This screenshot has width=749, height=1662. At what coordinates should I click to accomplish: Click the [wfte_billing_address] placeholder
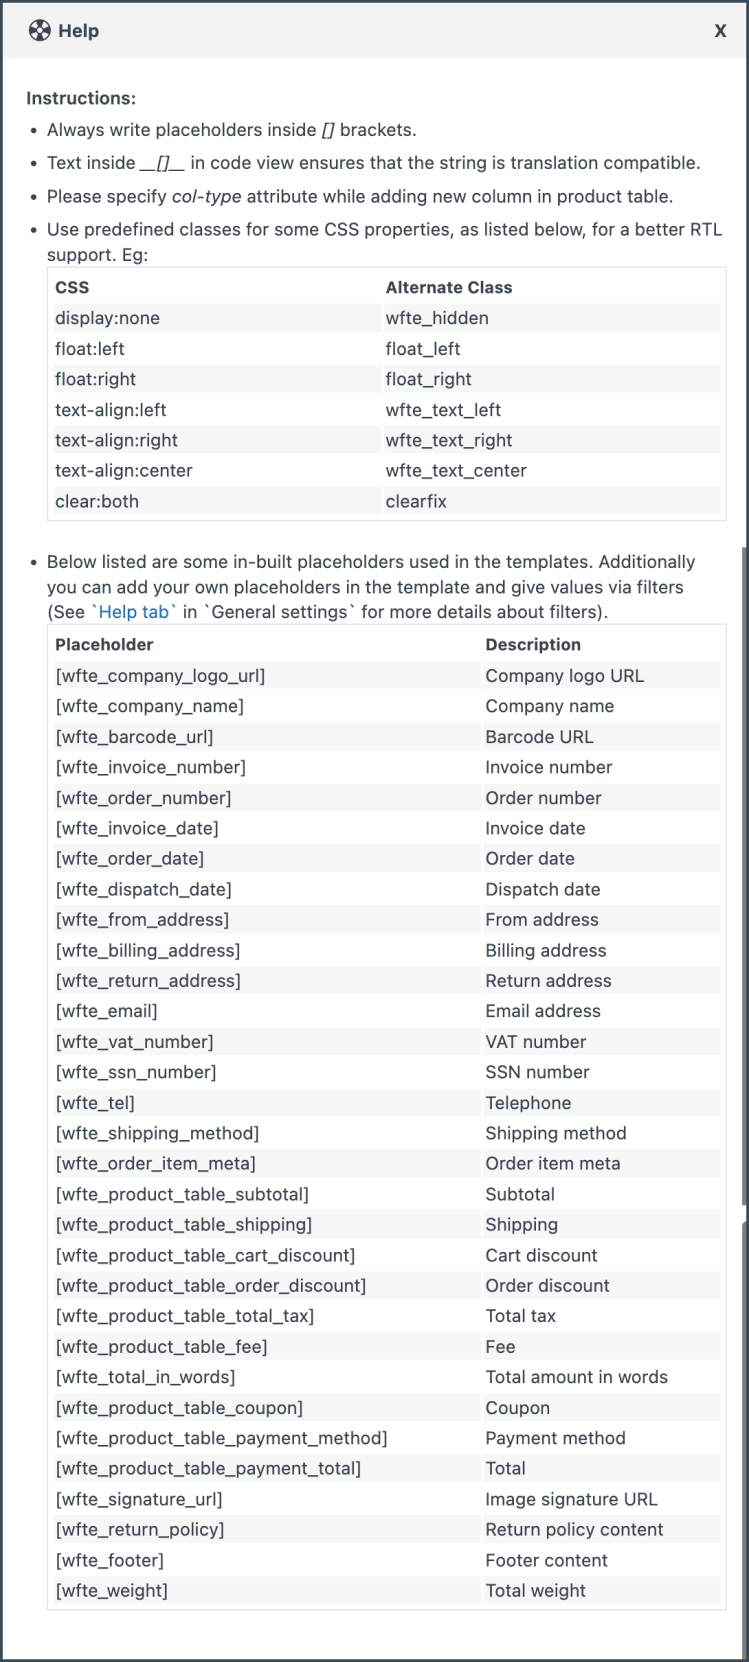point(148,950)
